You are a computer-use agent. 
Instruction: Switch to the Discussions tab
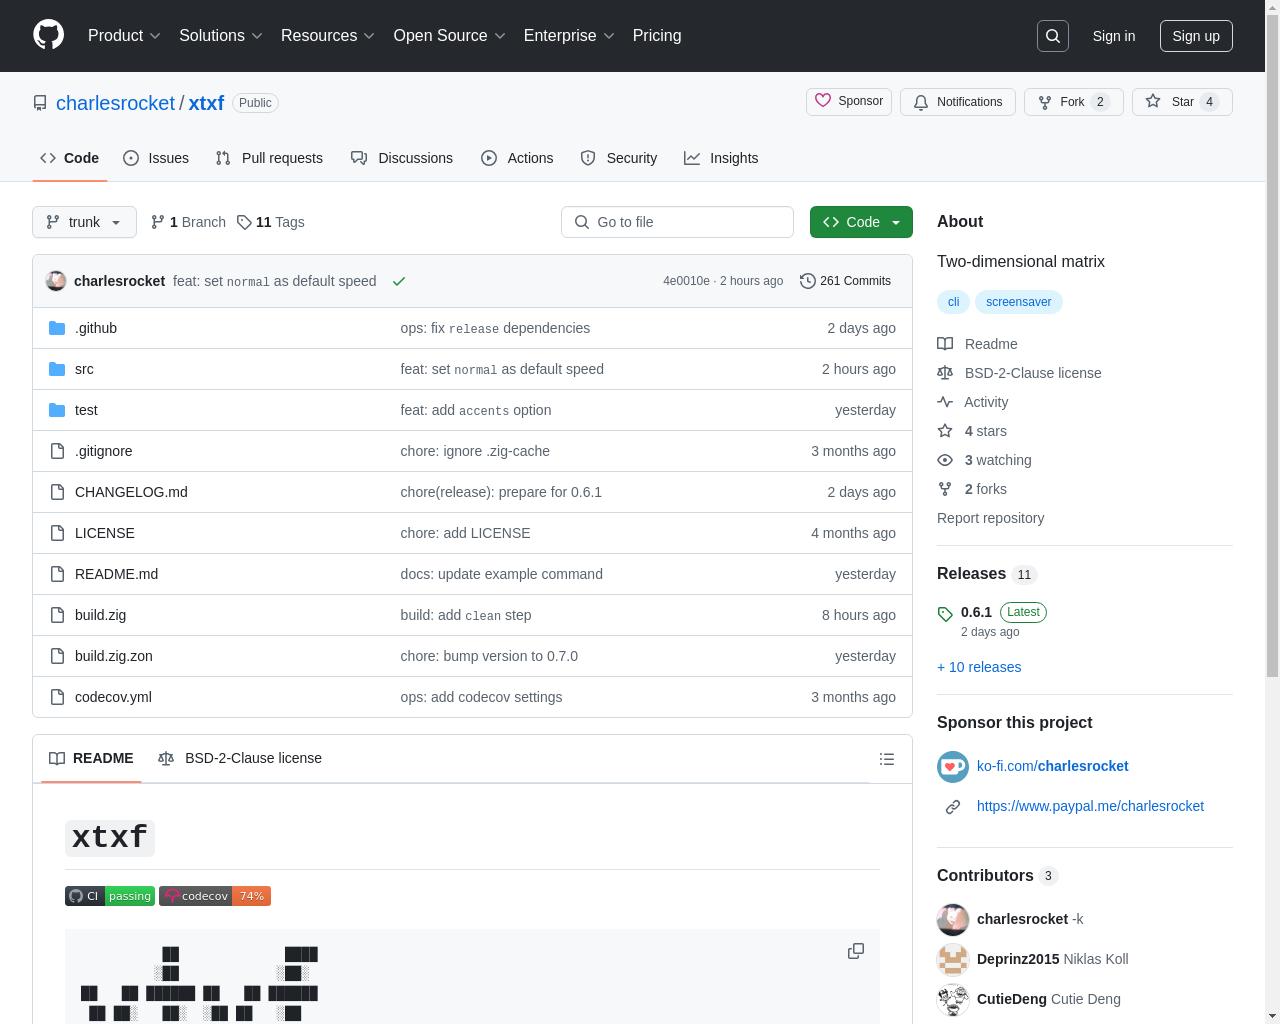click(x=402, y=158)
